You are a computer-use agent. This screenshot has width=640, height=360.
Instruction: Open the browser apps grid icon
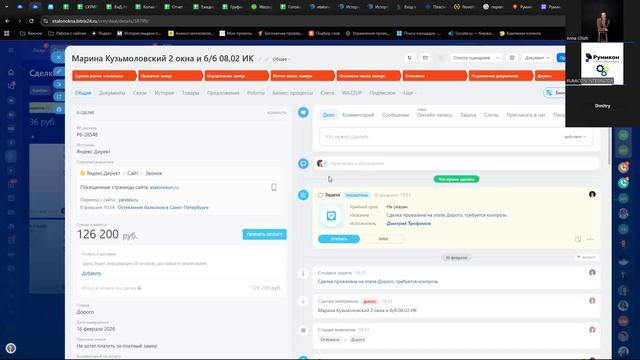tap(7, 33)
